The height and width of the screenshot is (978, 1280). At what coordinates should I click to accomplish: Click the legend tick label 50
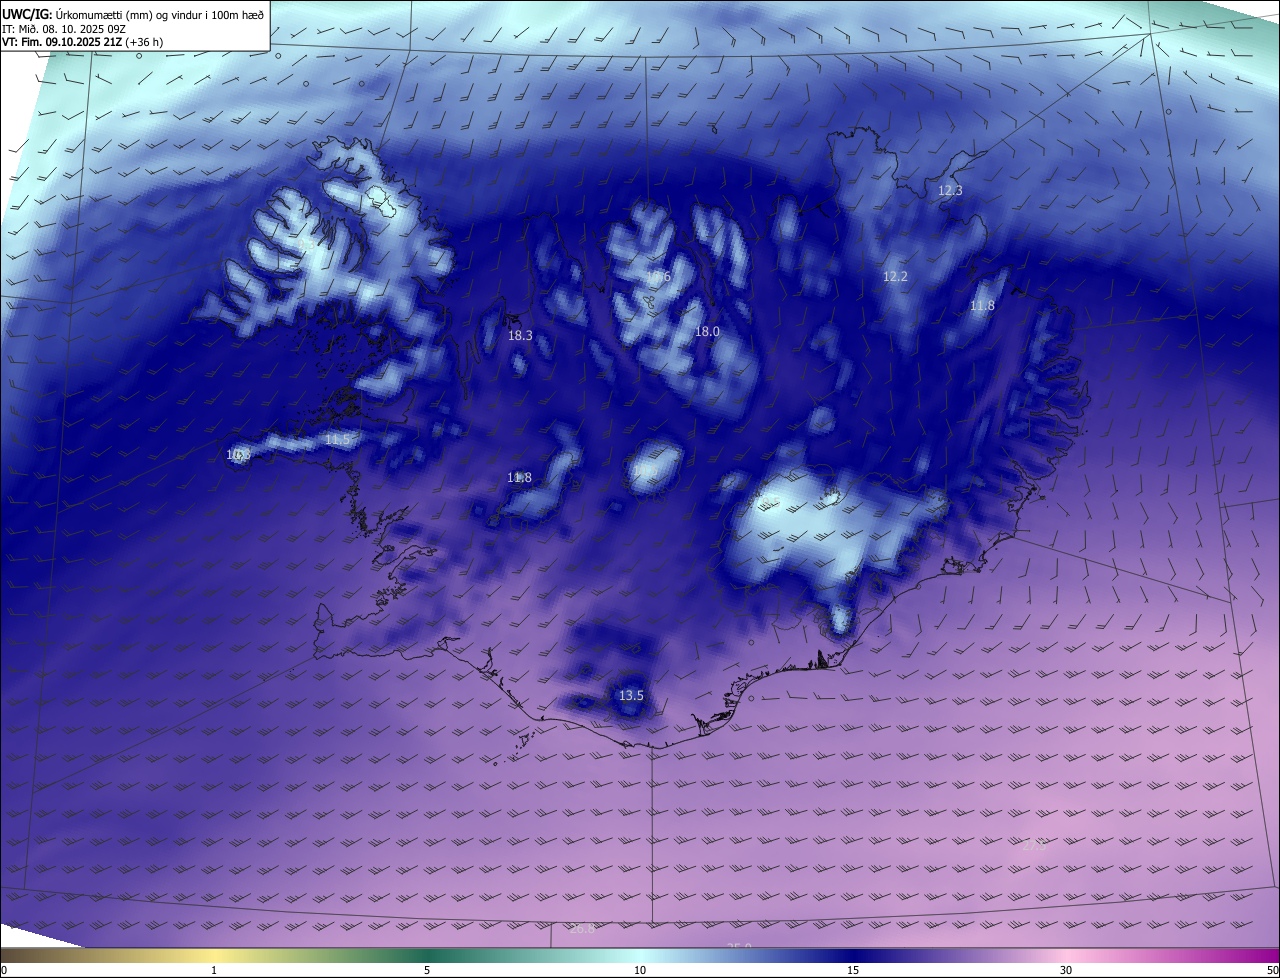click(1272, 970)
